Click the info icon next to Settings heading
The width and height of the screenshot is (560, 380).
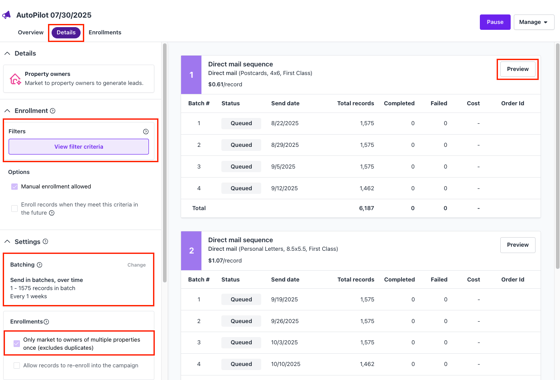[45, 241]
